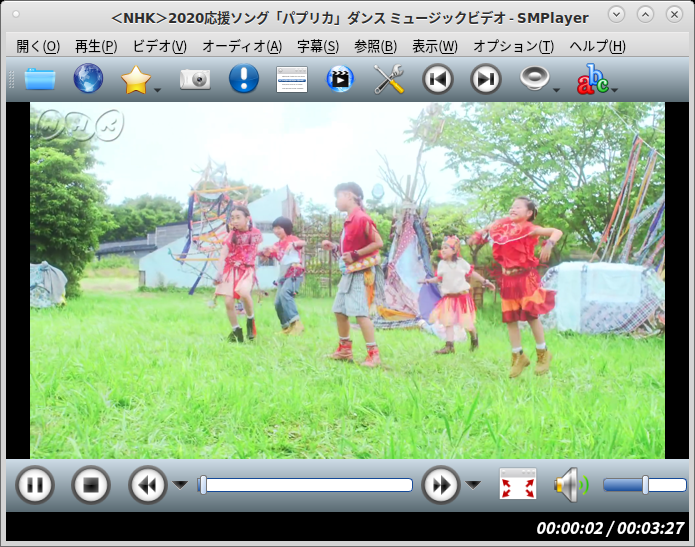695x547 pixels.
Task: Click the audio track speaker icon in toolbar
Action: tap(534, 78)
